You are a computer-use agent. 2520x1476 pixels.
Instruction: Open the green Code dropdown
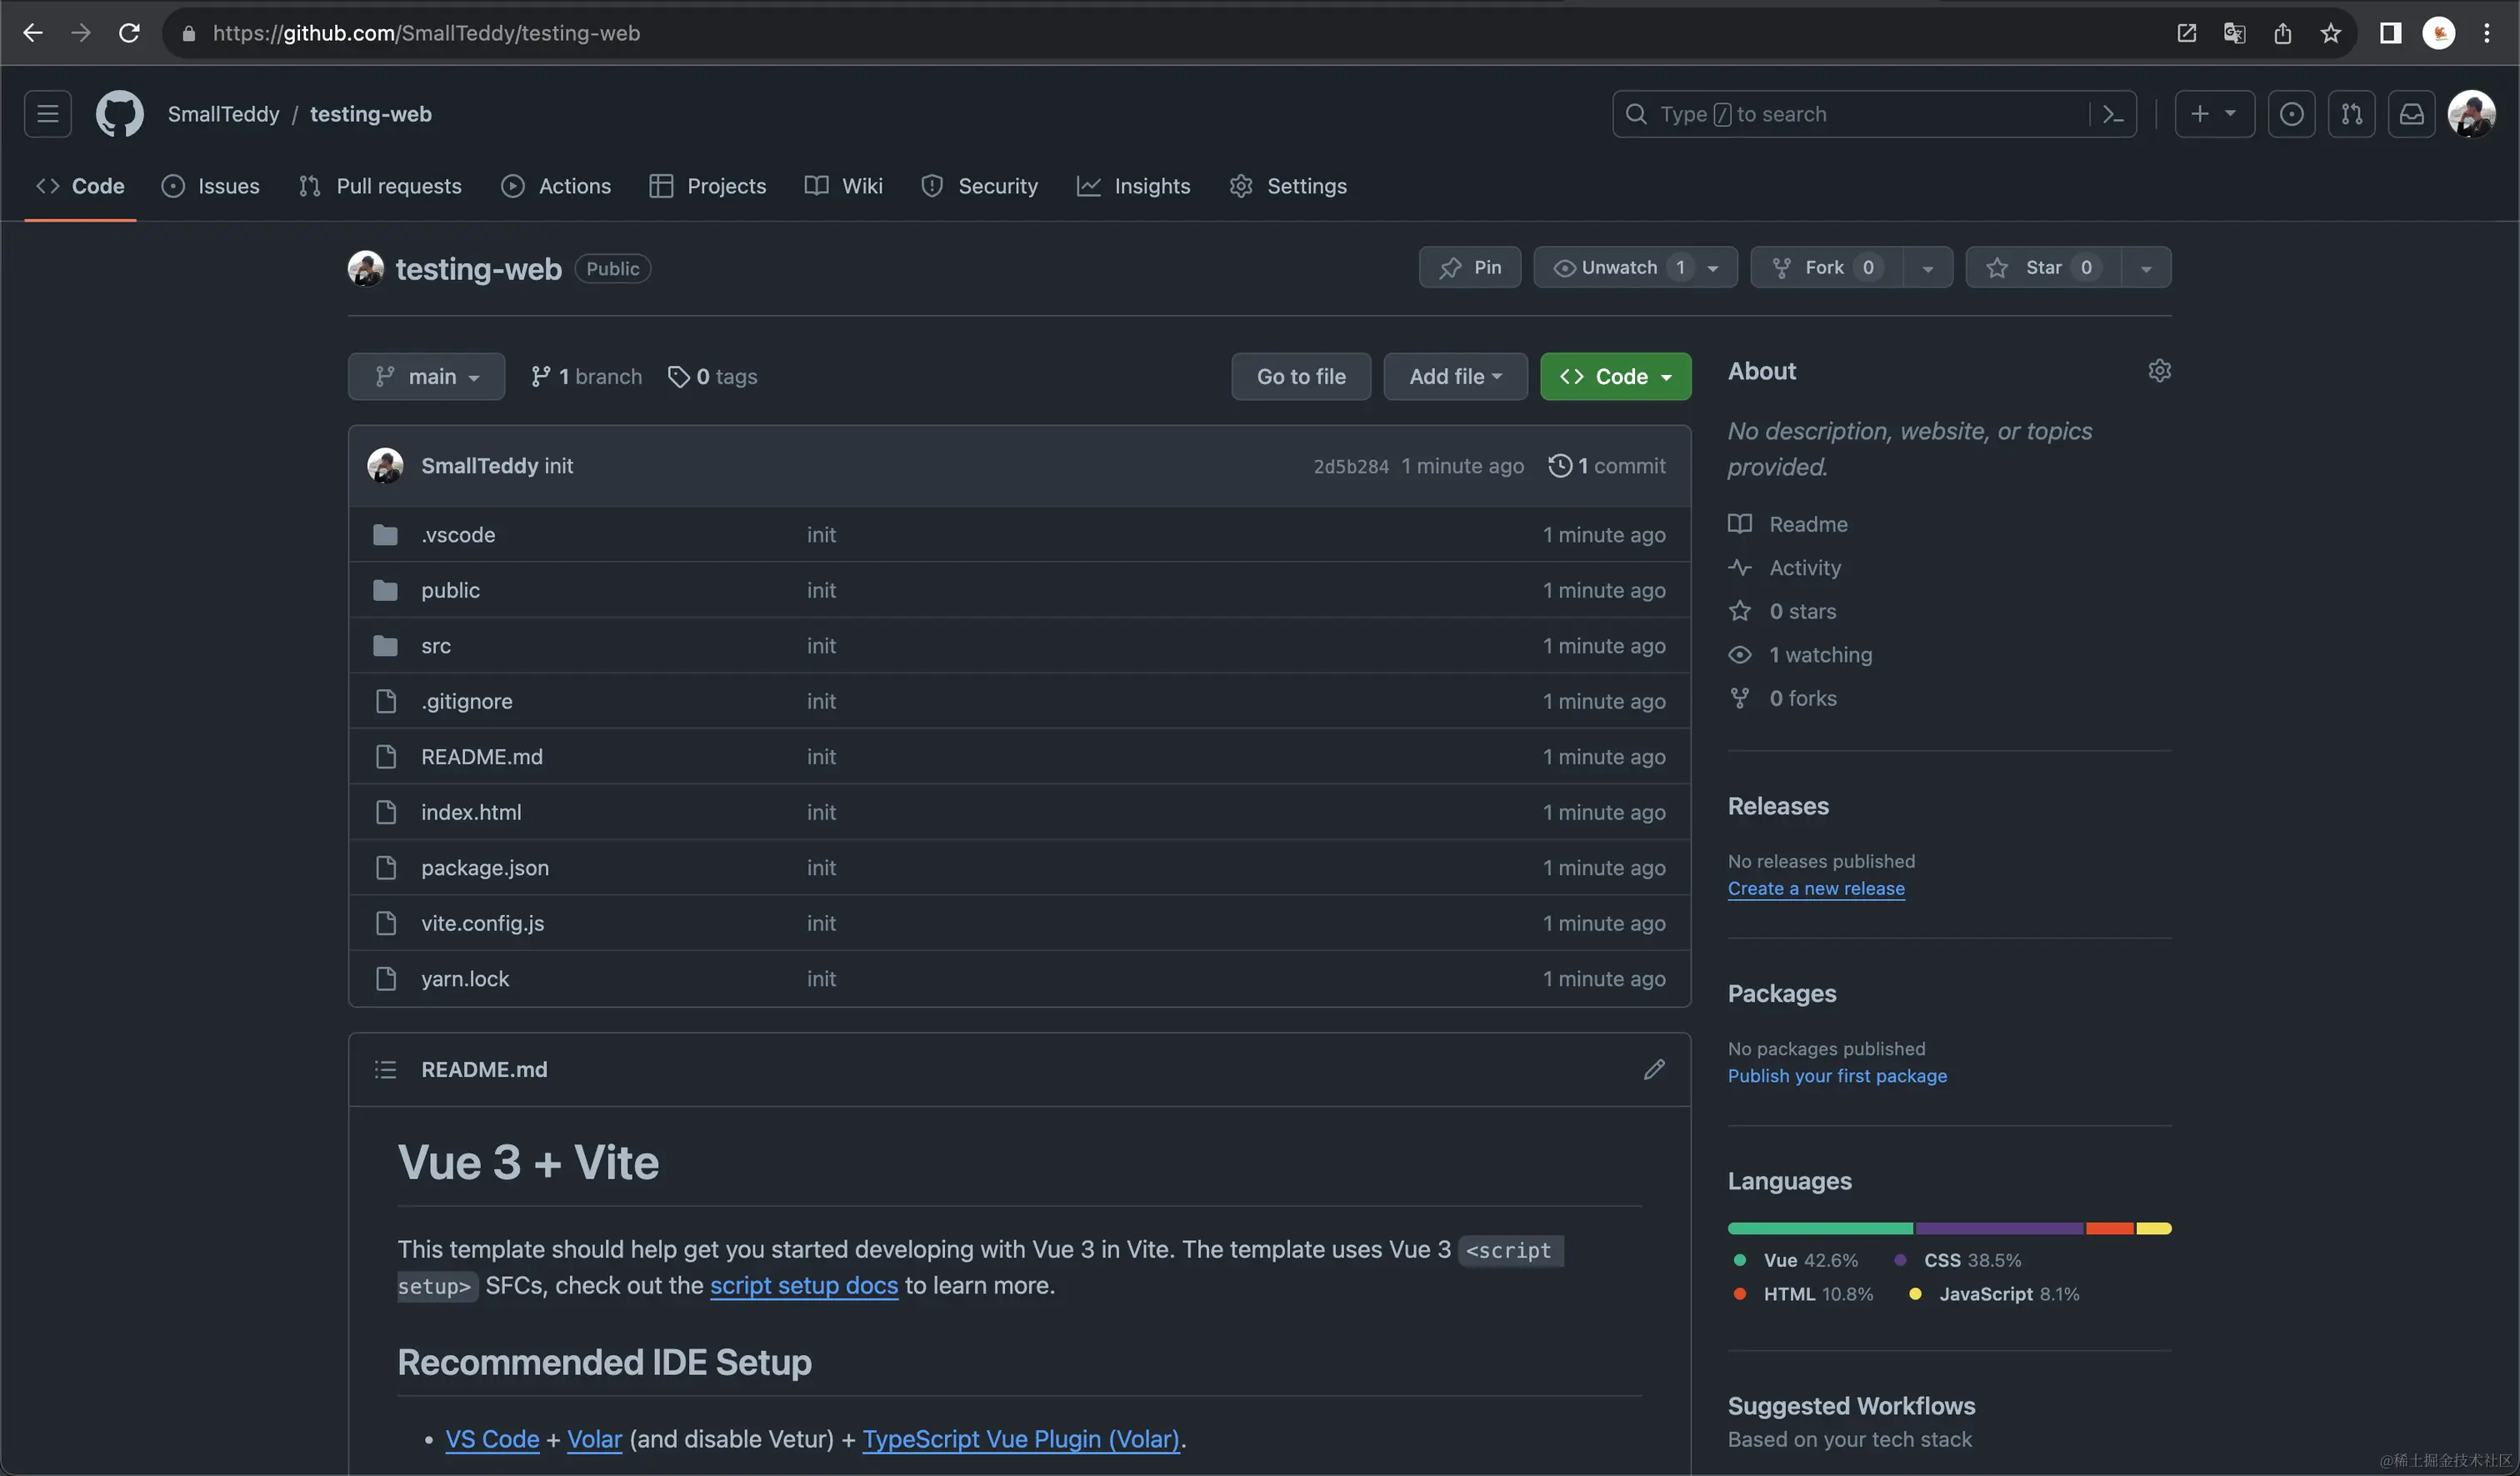point(1615,377)
